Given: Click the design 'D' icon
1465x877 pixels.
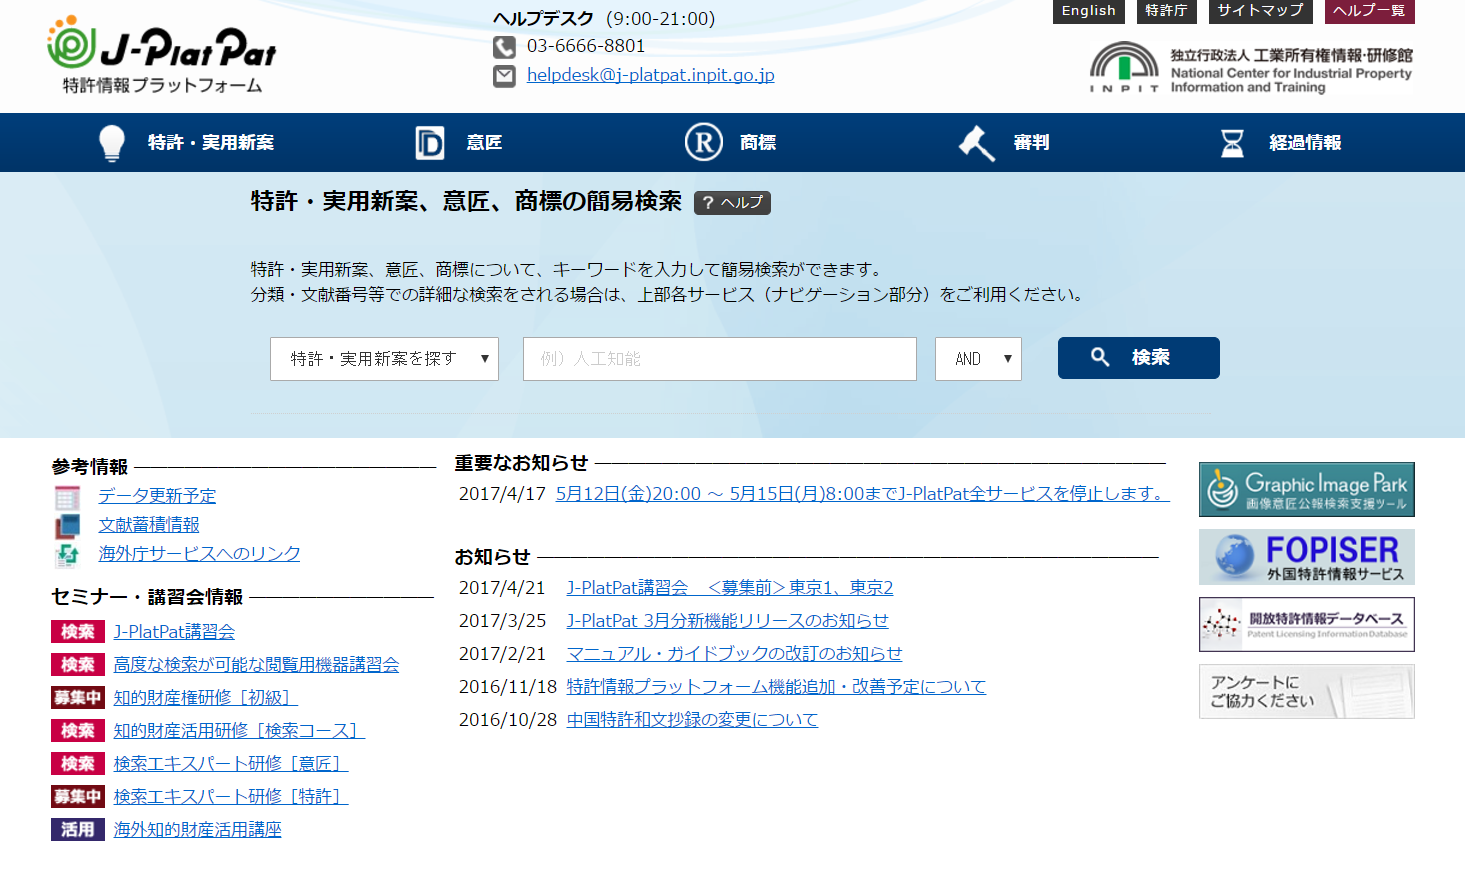Looking at the screenshot, I should (x=429, y=143).
